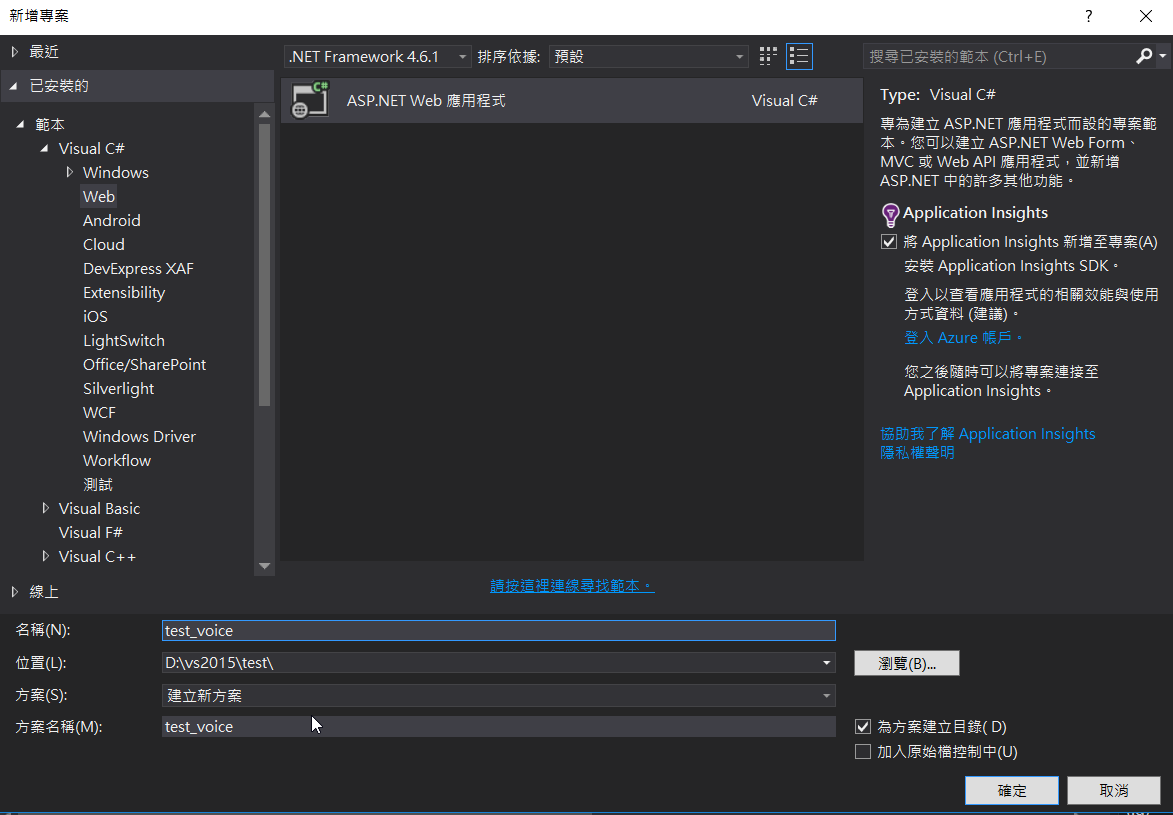The width and height of the screenshot is (1173, 815).
Task: Select the Web template category
Action: pyautogui.click(x=99, y=196)
